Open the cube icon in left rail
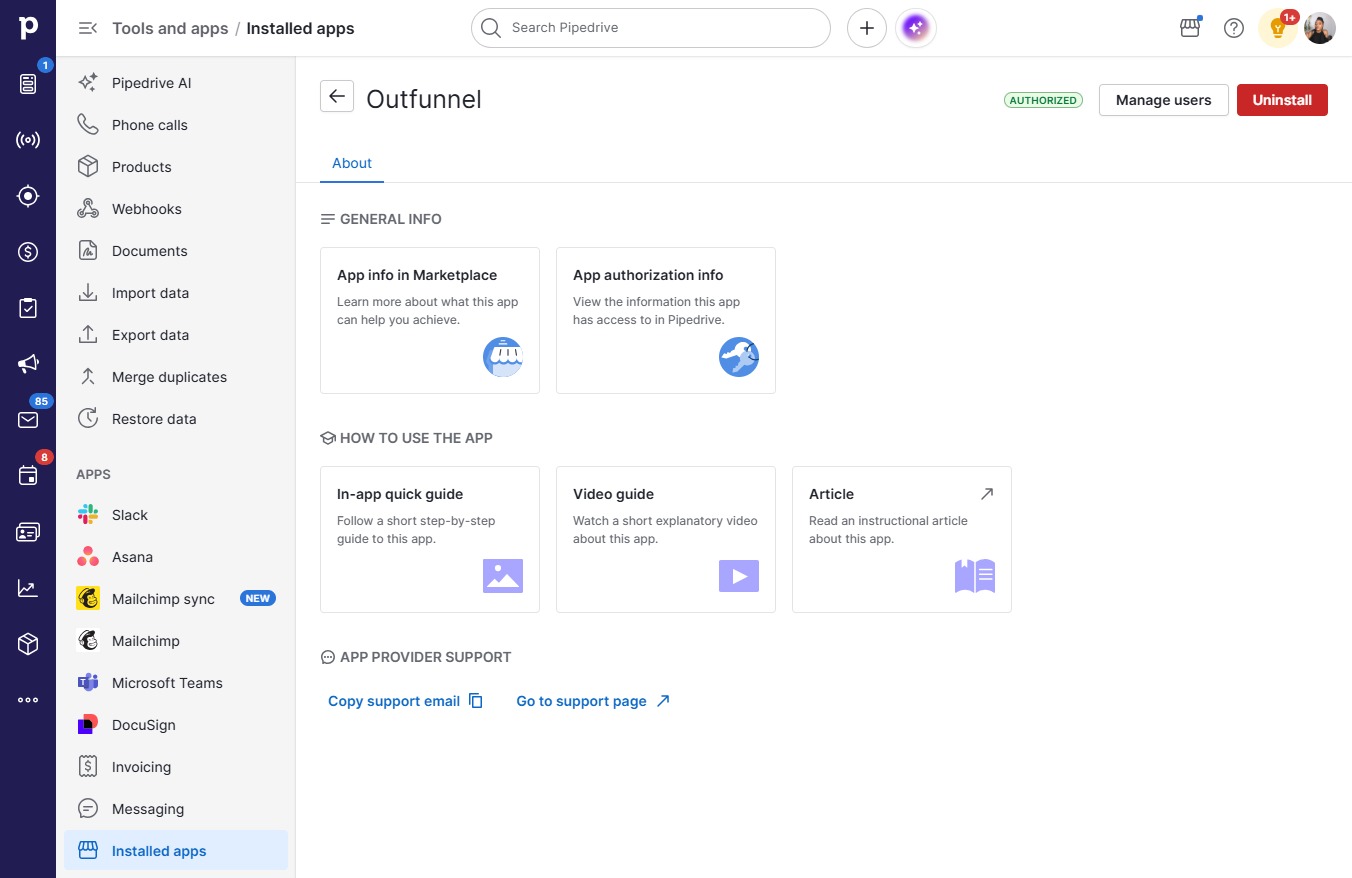The height and width of the screenshot is (878, 1352). click(x=28, y=644)
